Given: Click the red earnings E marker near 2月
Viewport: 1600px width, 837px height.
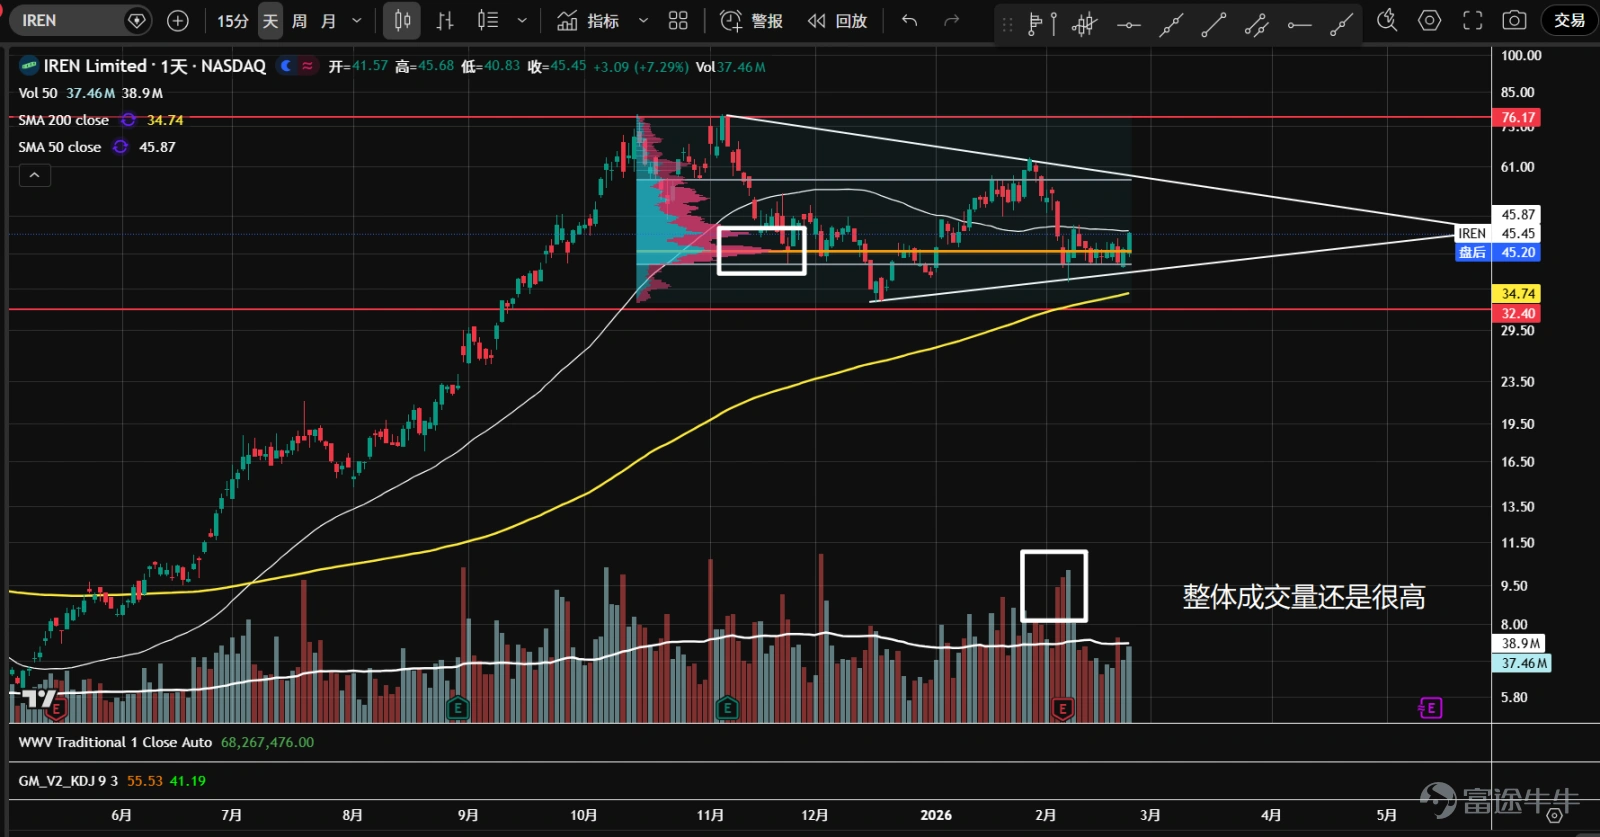Looking at the screenshot, I should 1062,709.
